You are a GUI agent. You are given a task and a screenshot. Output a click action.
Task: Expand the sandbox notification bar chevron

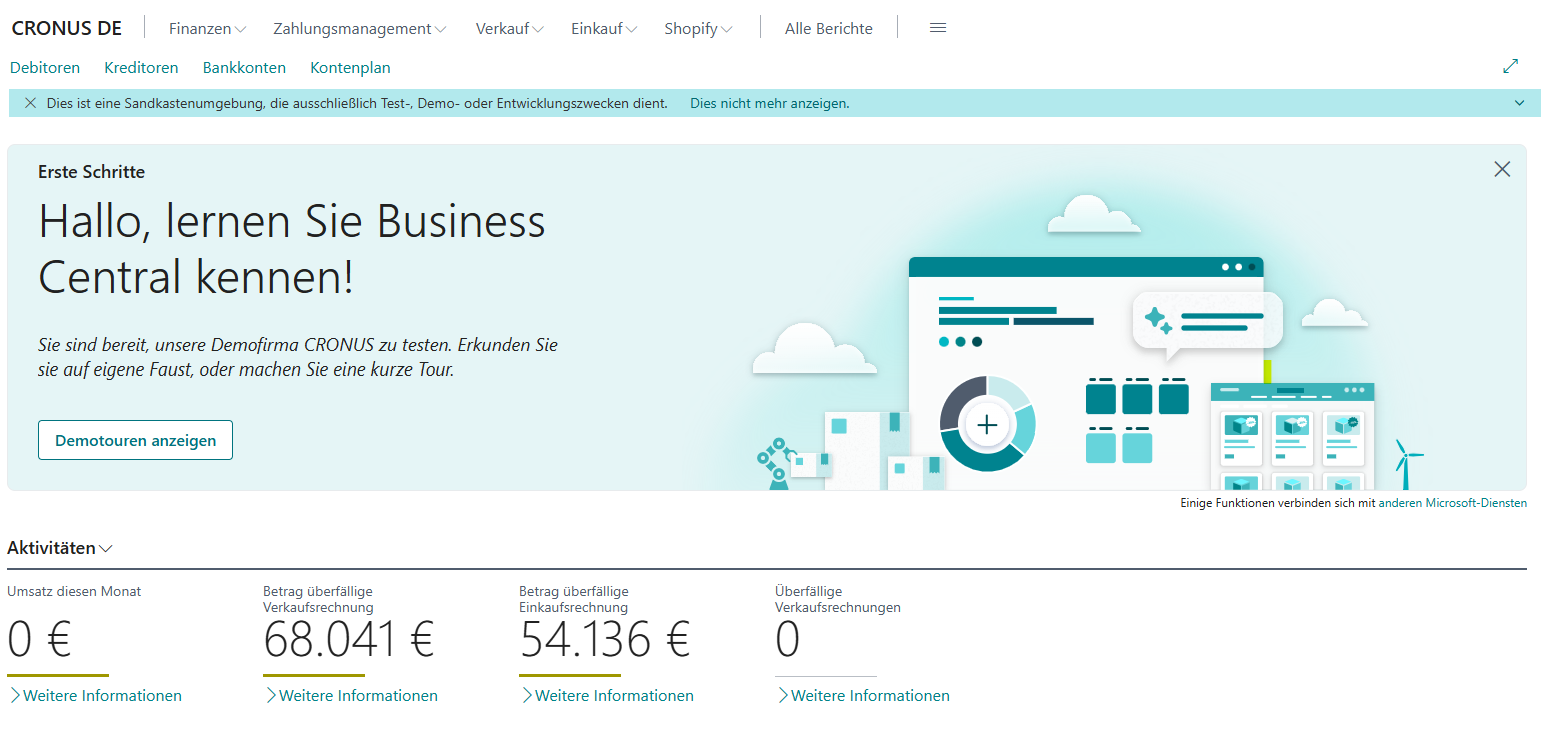[x=1519, y=103]
